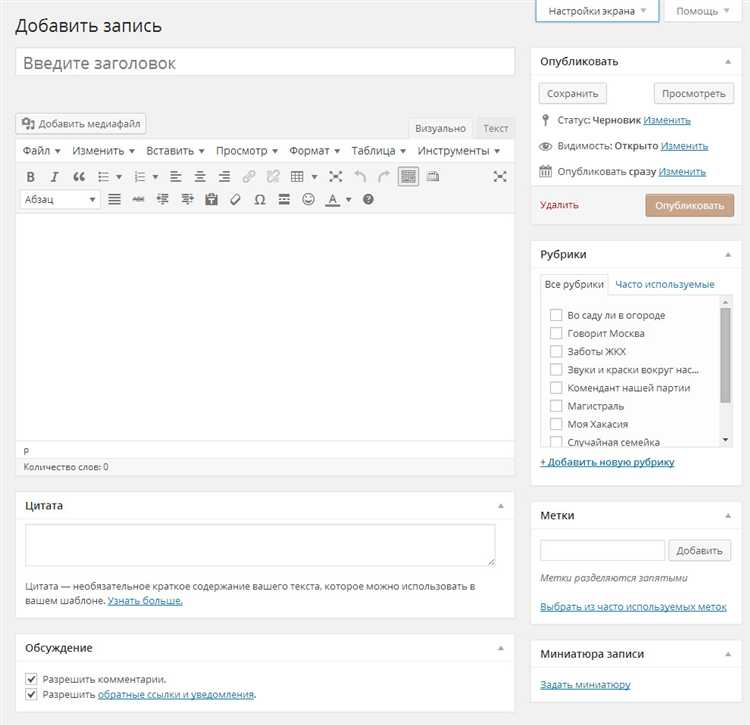
Task: Check the 'Говорит Москва' category
Action: pos(556,333)
